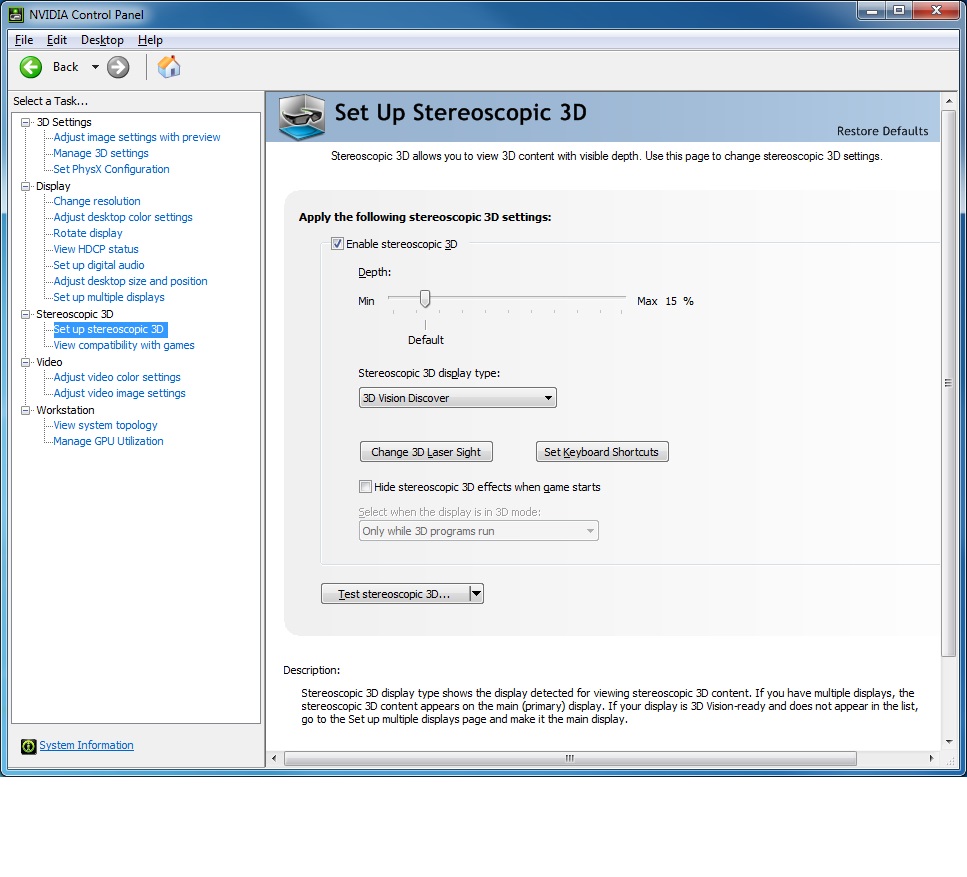This screenshot has width=967, height=877.
Task: Select Adjust image settings with preview
Action: click(137, 137)
